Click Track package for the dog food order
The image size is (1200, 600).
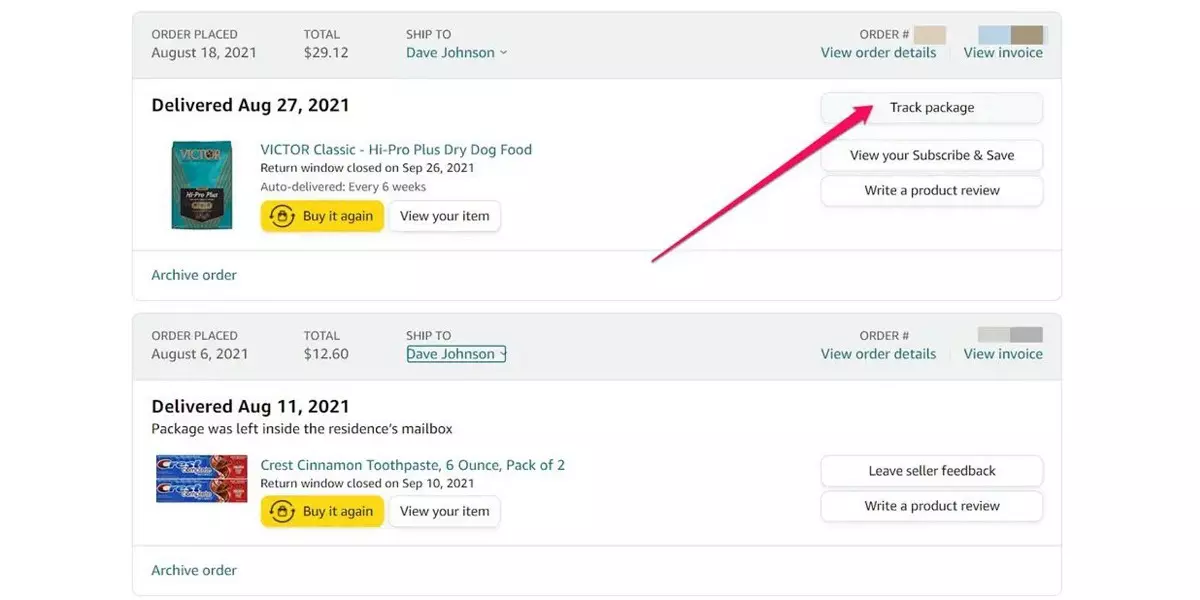tap(931, 107)
